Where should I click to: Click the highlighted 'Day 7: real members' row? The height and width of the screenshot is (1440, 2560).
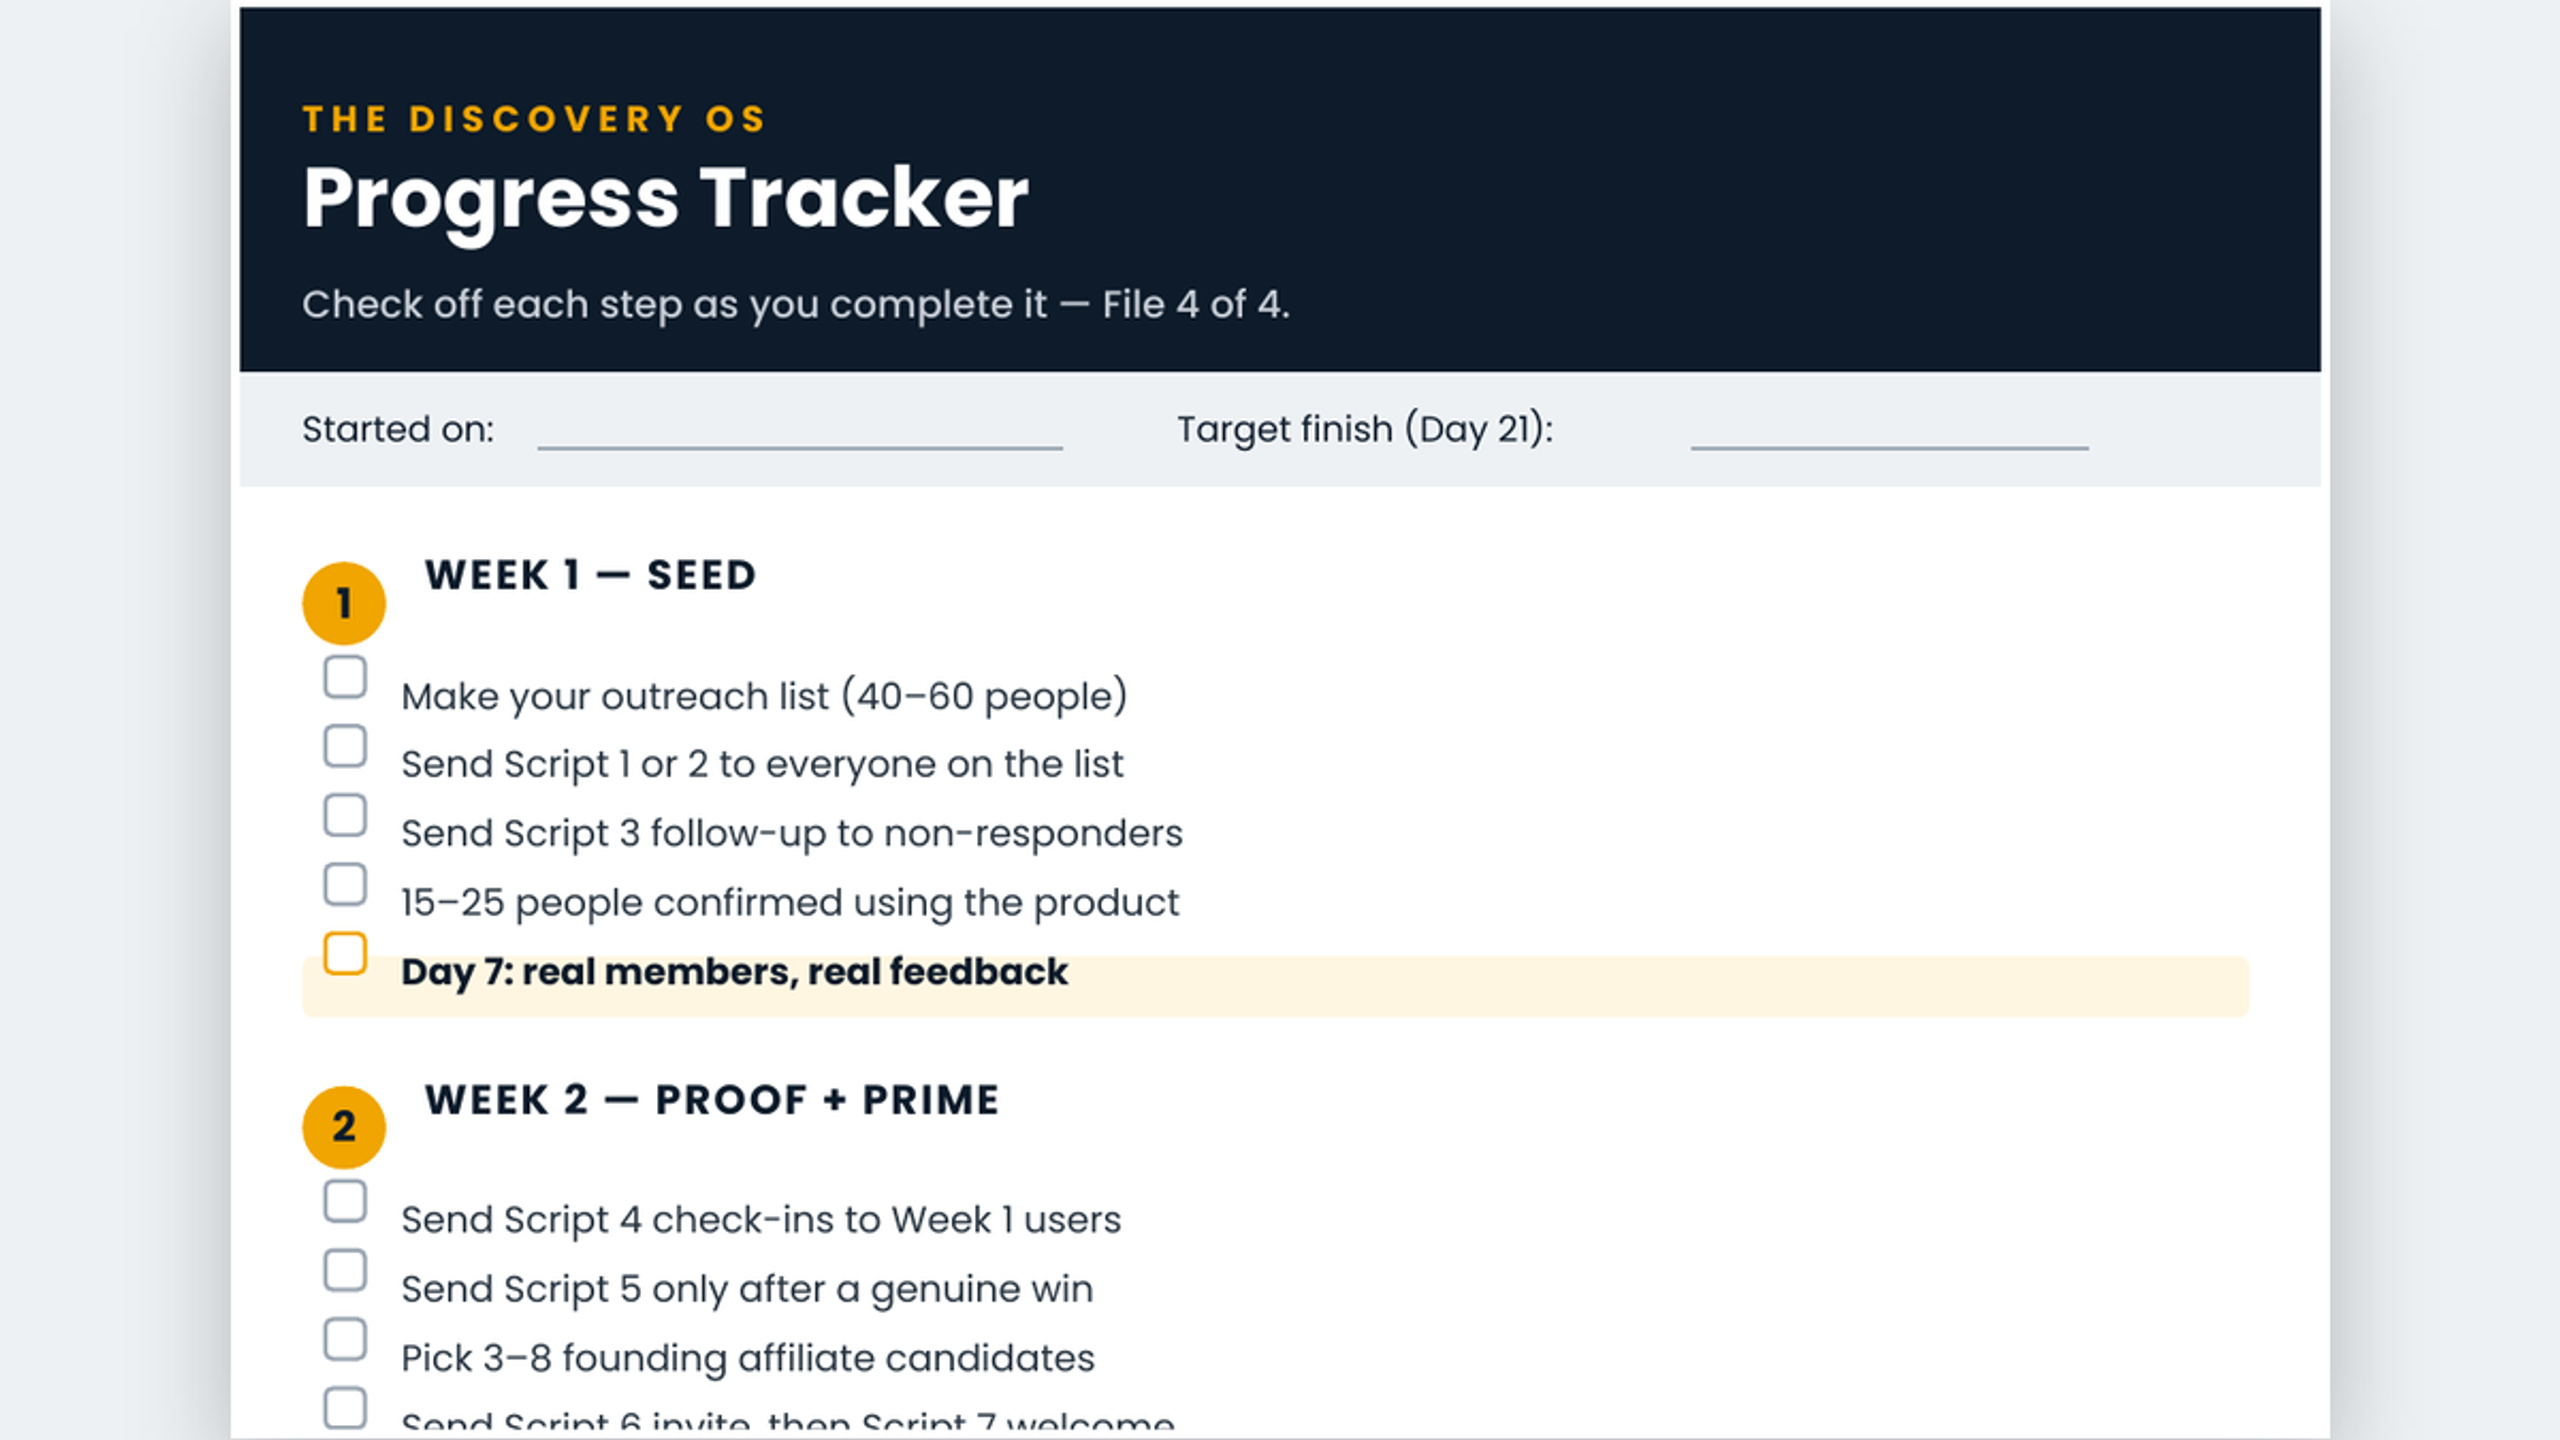coord(1276,986)
